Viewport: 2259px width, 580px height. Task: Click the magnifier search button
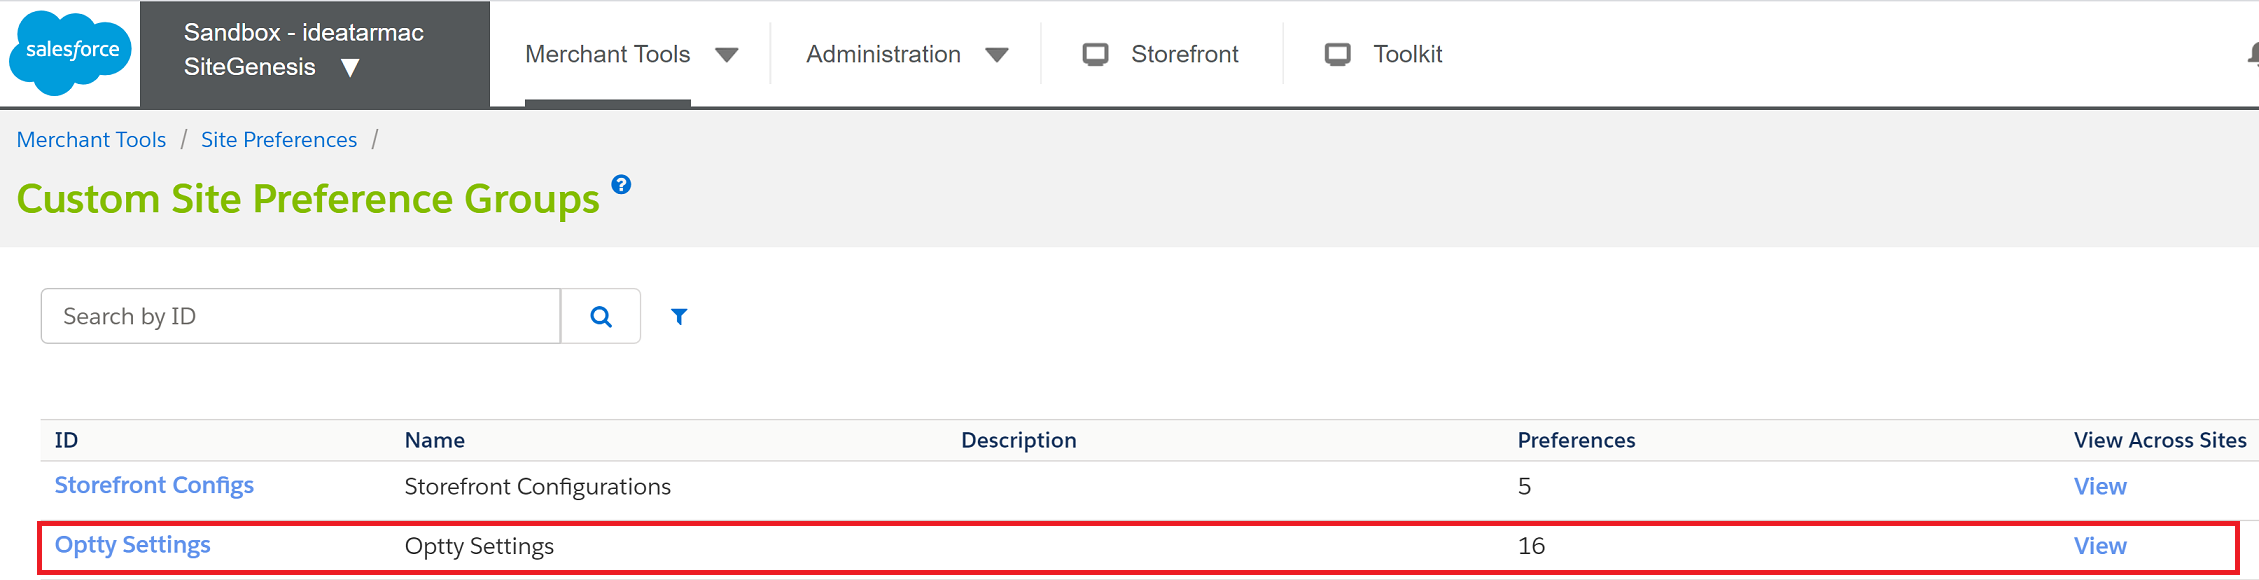tap(601, 316)
